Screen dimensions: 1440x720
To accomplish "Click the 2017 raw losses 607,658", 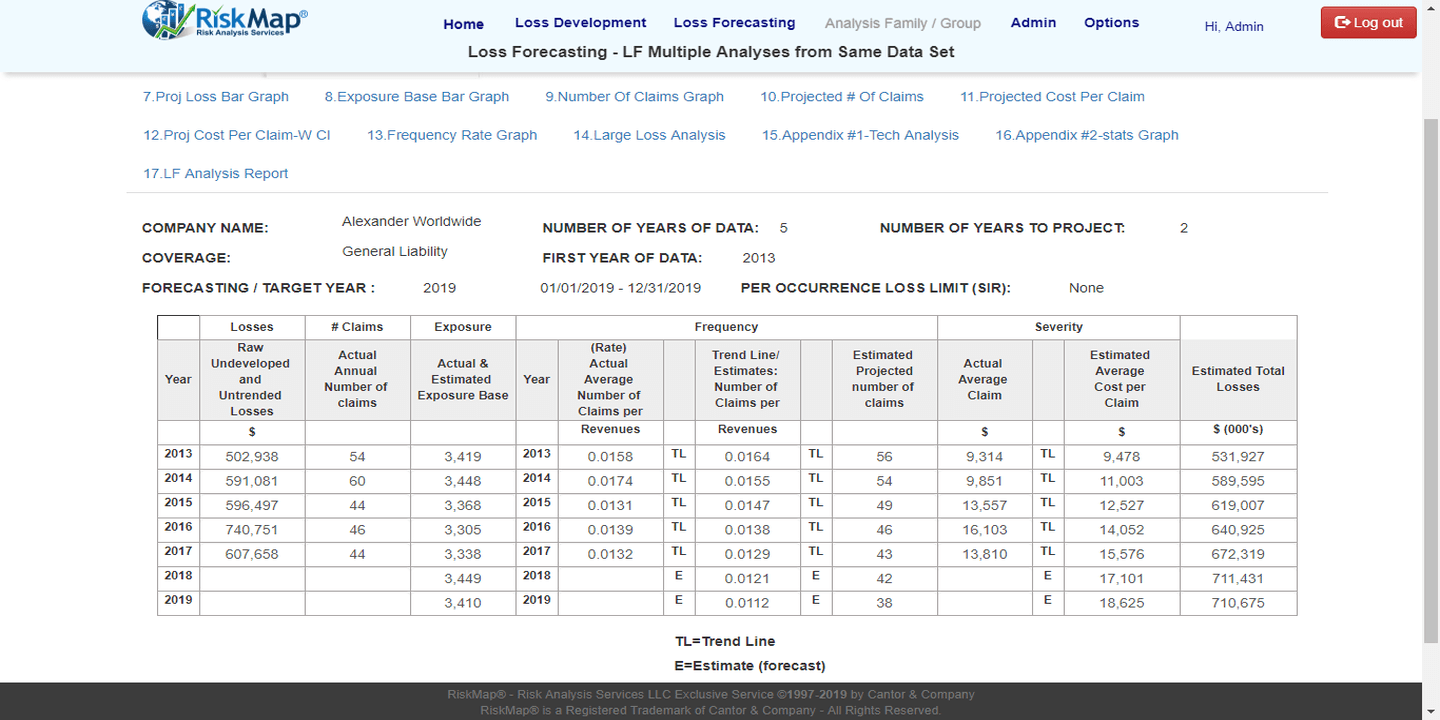I will (252, 554).
